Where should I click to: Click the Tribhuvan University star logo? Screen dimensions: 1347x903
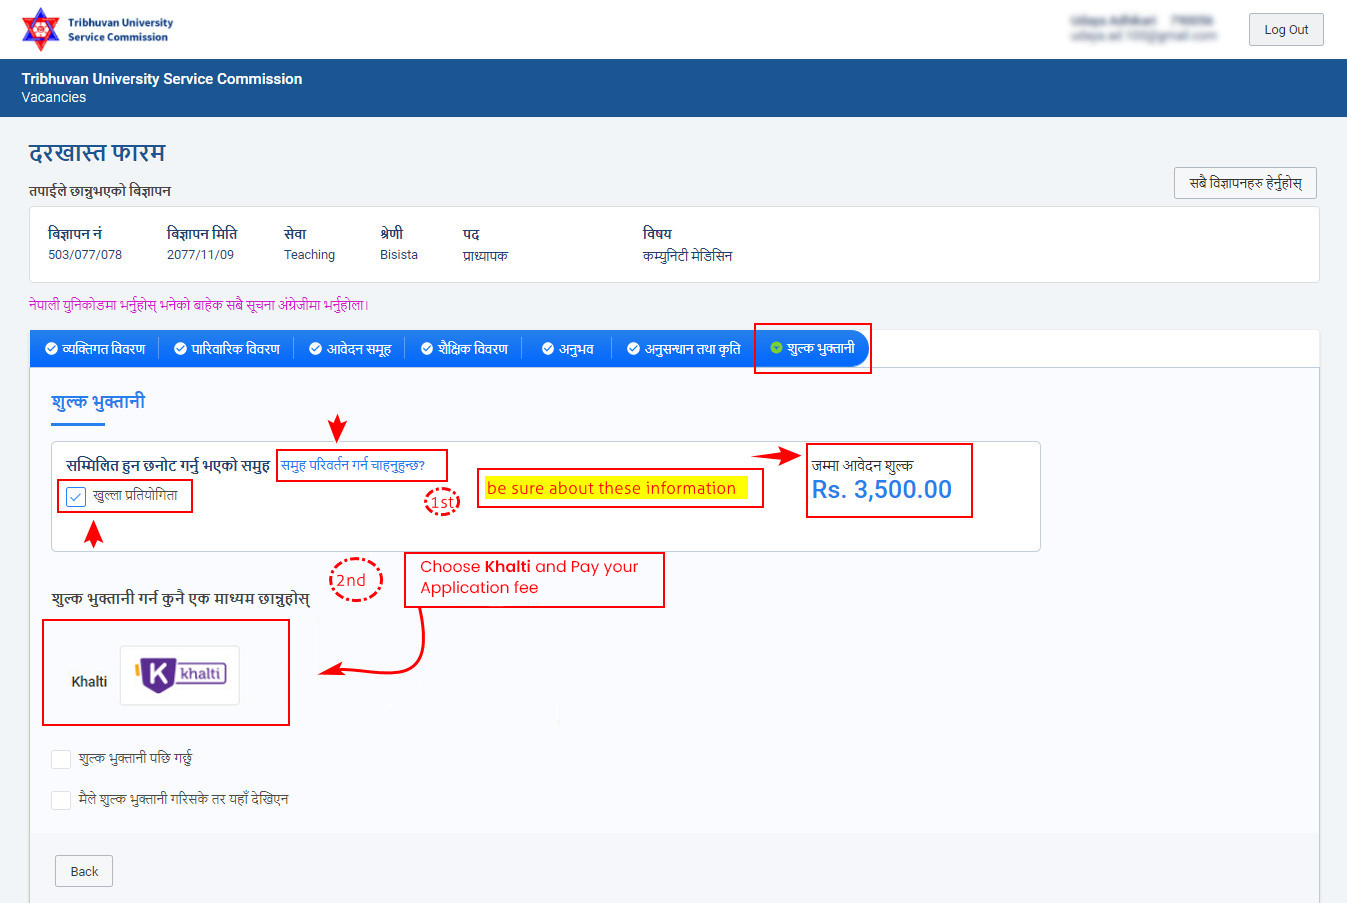(x=40, y=29)
